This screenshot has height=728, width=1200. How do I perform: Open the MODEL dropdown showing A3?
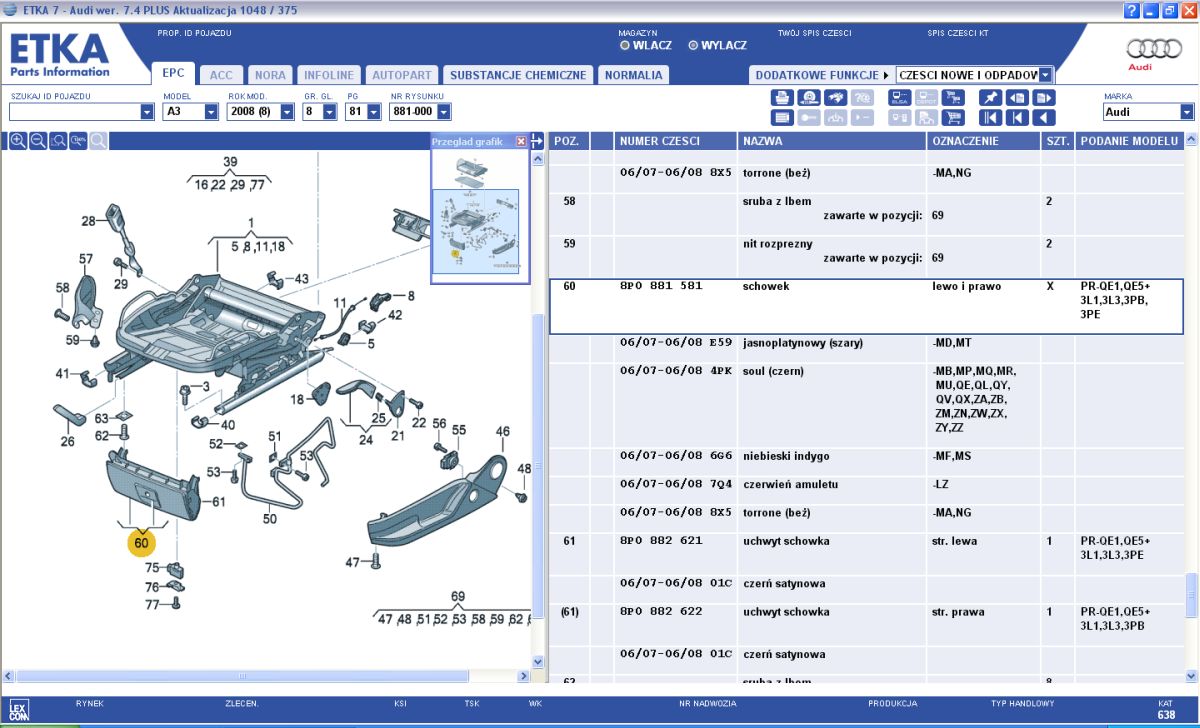point(211,112)
